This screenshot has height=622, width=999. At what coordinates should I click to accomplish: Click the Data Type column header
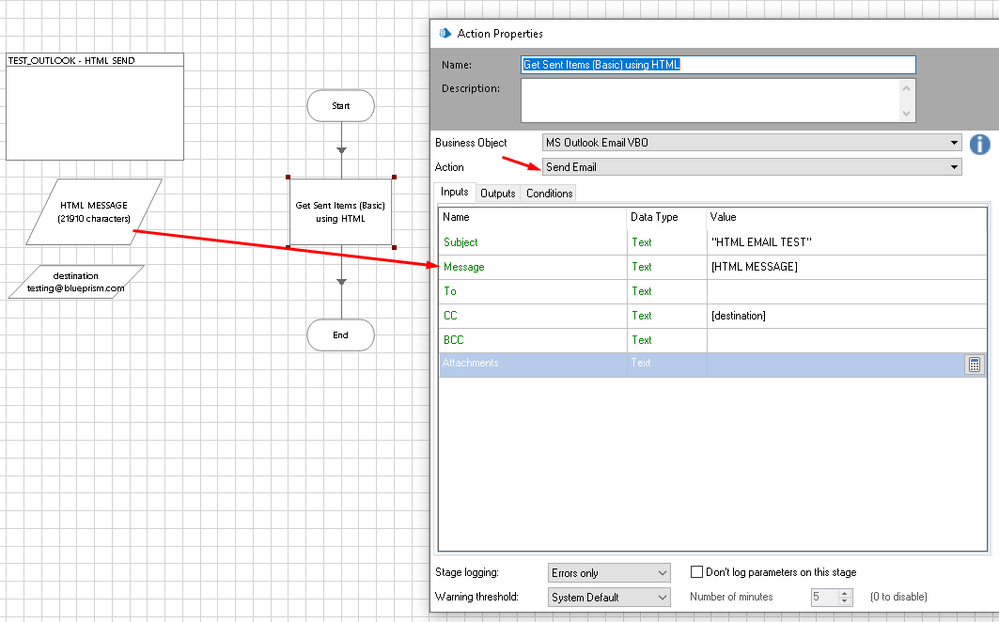point(667,217)
